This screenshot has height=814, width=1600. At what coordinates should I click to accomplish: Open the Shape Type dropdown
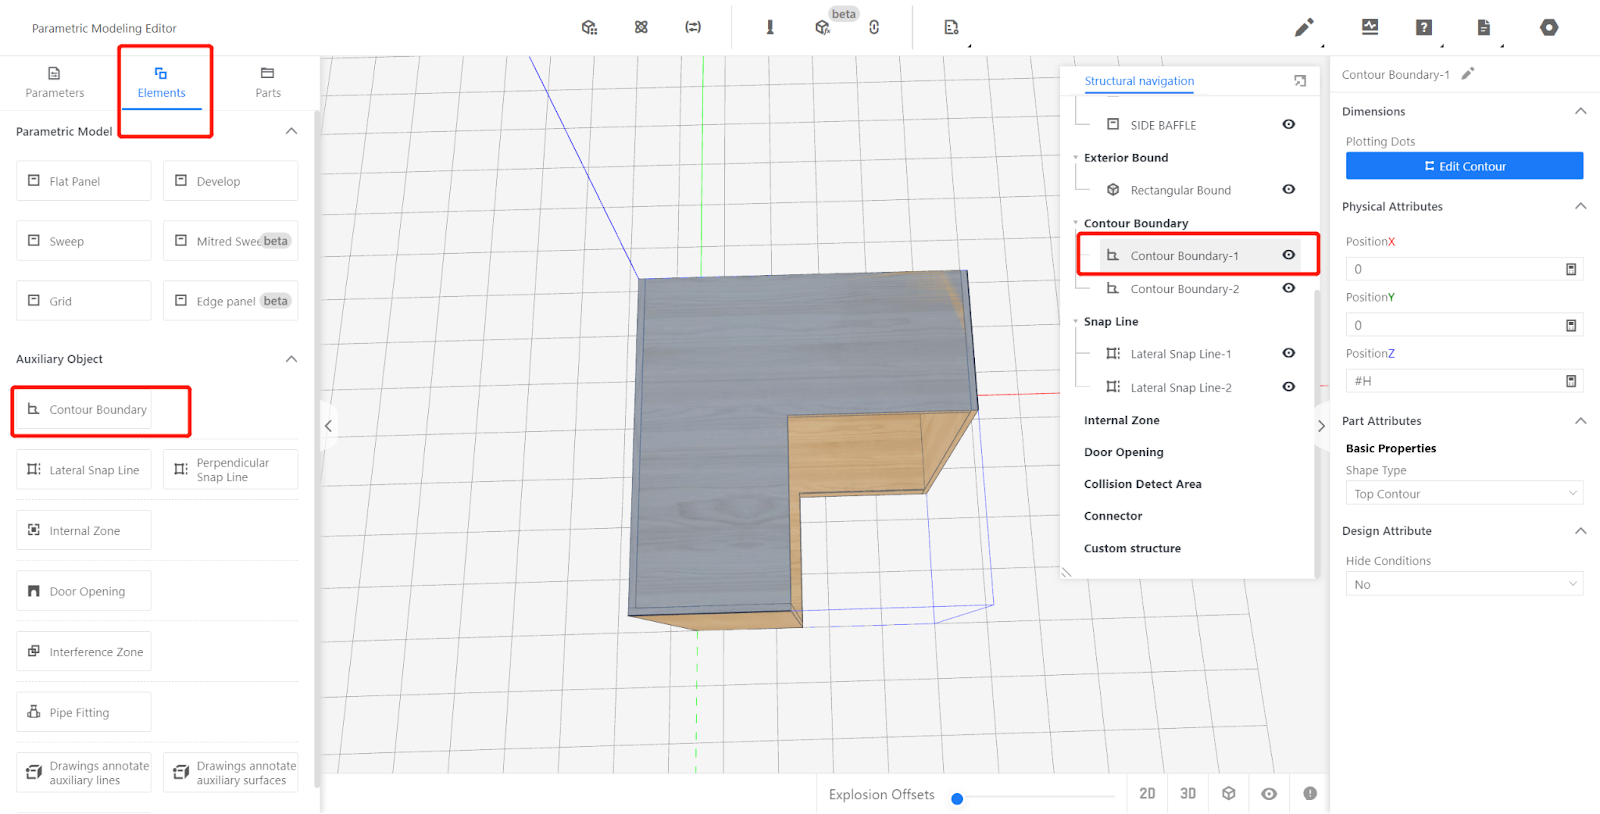[x=1464, y=494]
